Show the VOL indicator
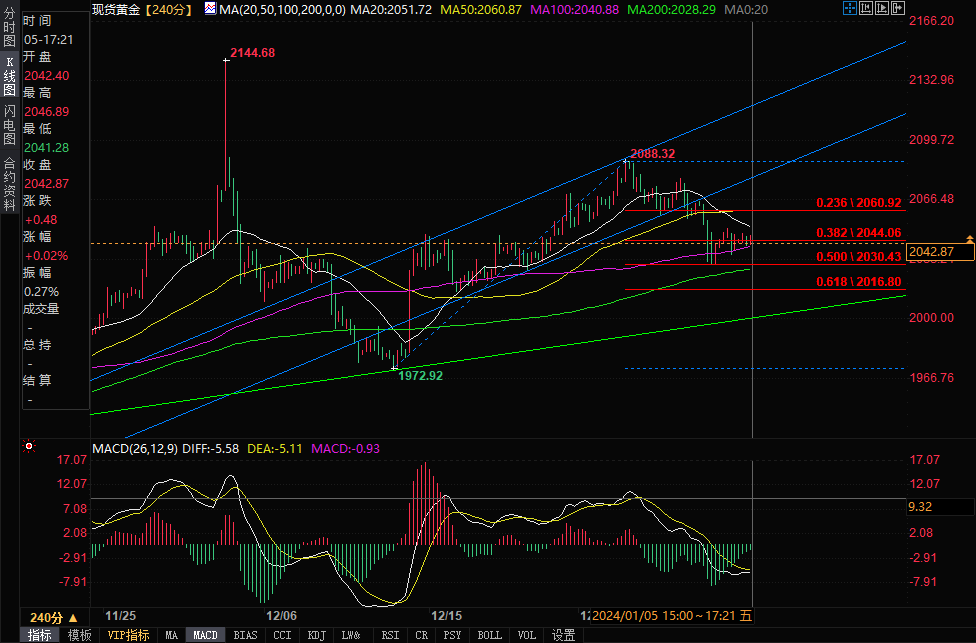The image size is (976, 643). [526, 635]
